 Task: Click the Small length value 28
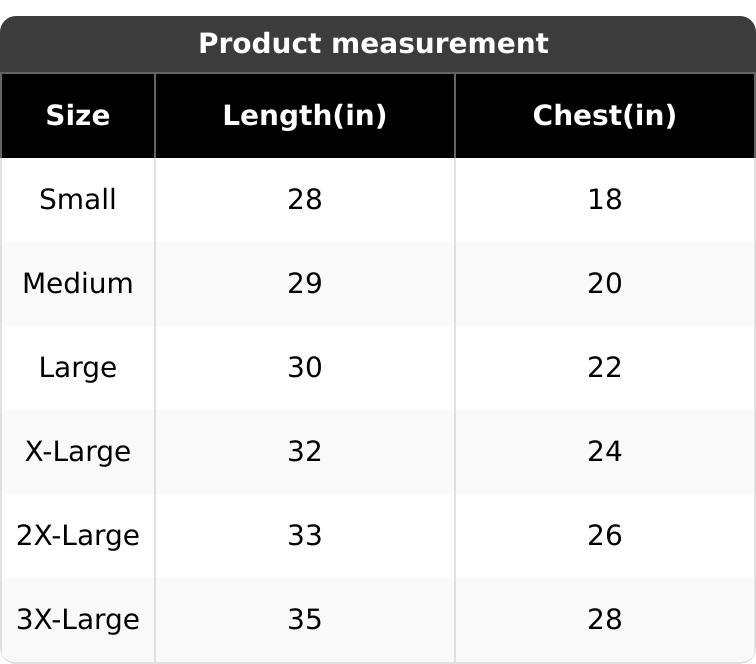click(x=304, y=200)
